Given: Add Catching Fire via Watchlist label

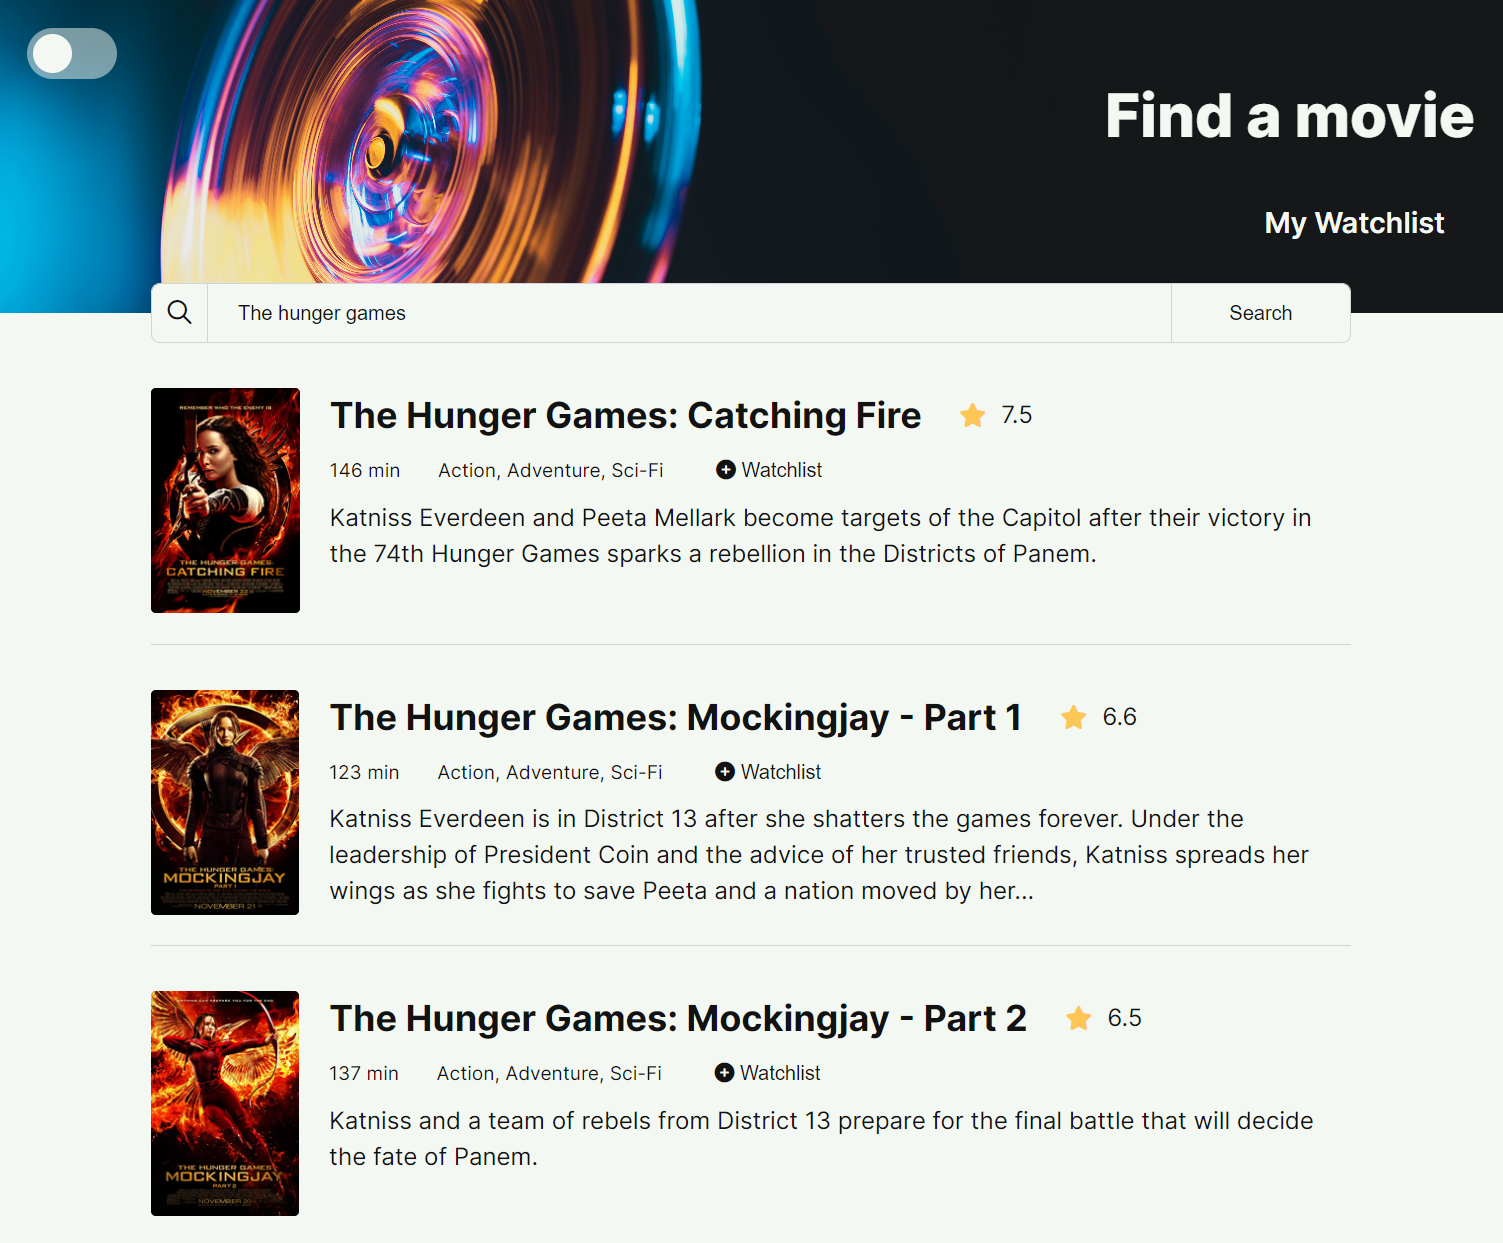Looking at the screenshot, I should pos(781,469).
